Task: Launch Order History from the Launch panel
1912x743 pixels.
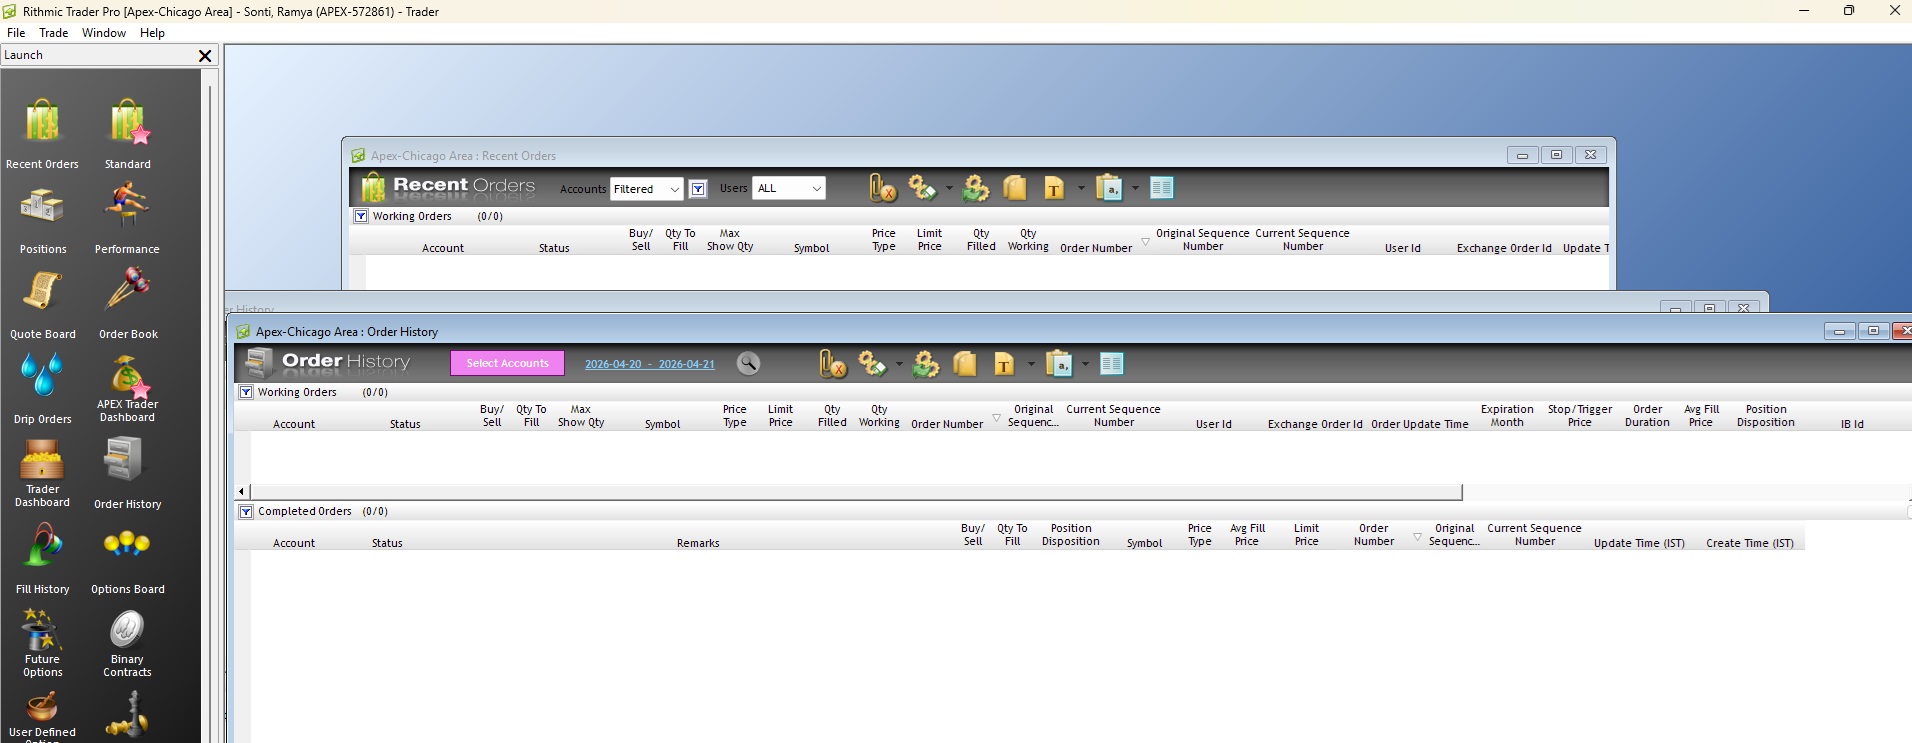Action: point(124,461)
